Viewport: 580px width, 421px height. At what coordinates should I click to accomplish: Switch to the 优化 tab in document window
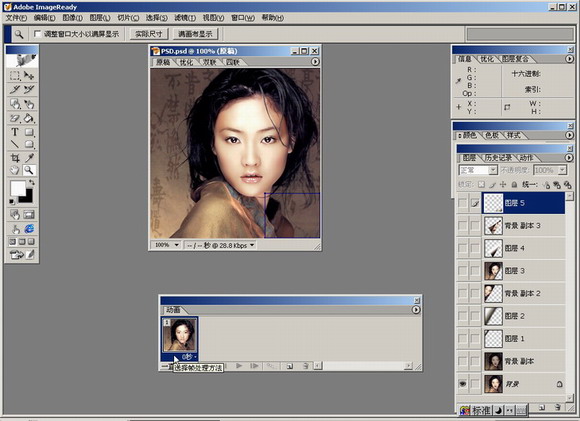(186, 62)
